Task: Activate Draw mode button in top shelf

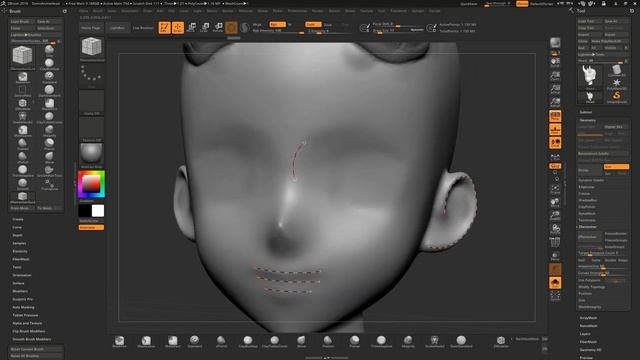Action: (178, 27)
